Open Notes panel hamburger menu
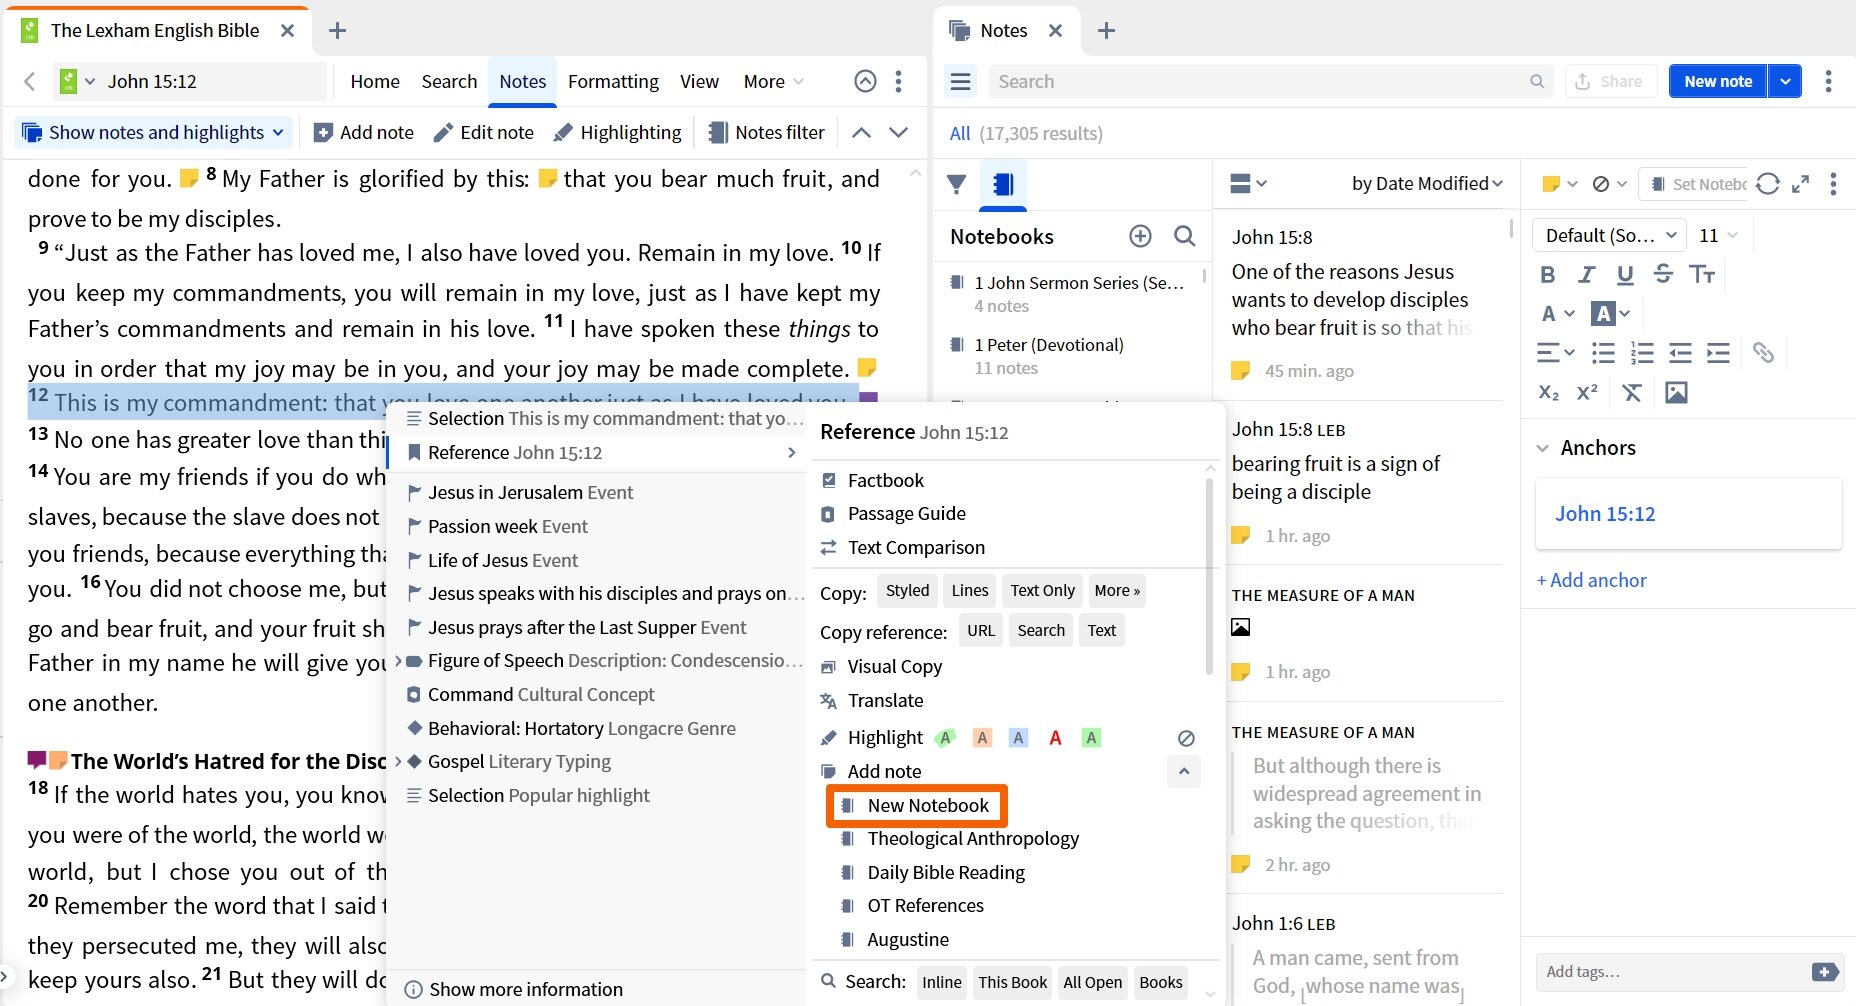1856x1006 pixels. 961,81
